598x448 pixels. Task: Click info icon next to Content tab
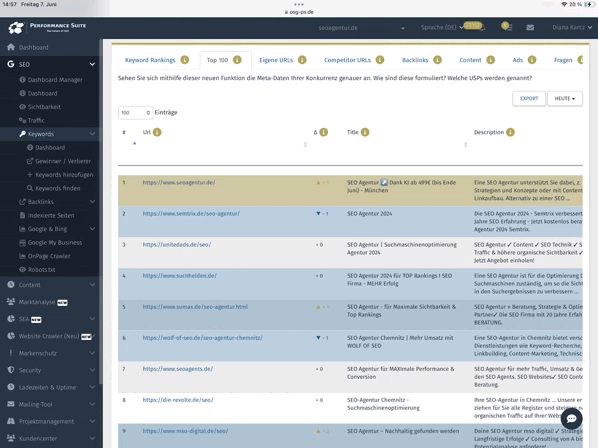(x=490, y=60)
